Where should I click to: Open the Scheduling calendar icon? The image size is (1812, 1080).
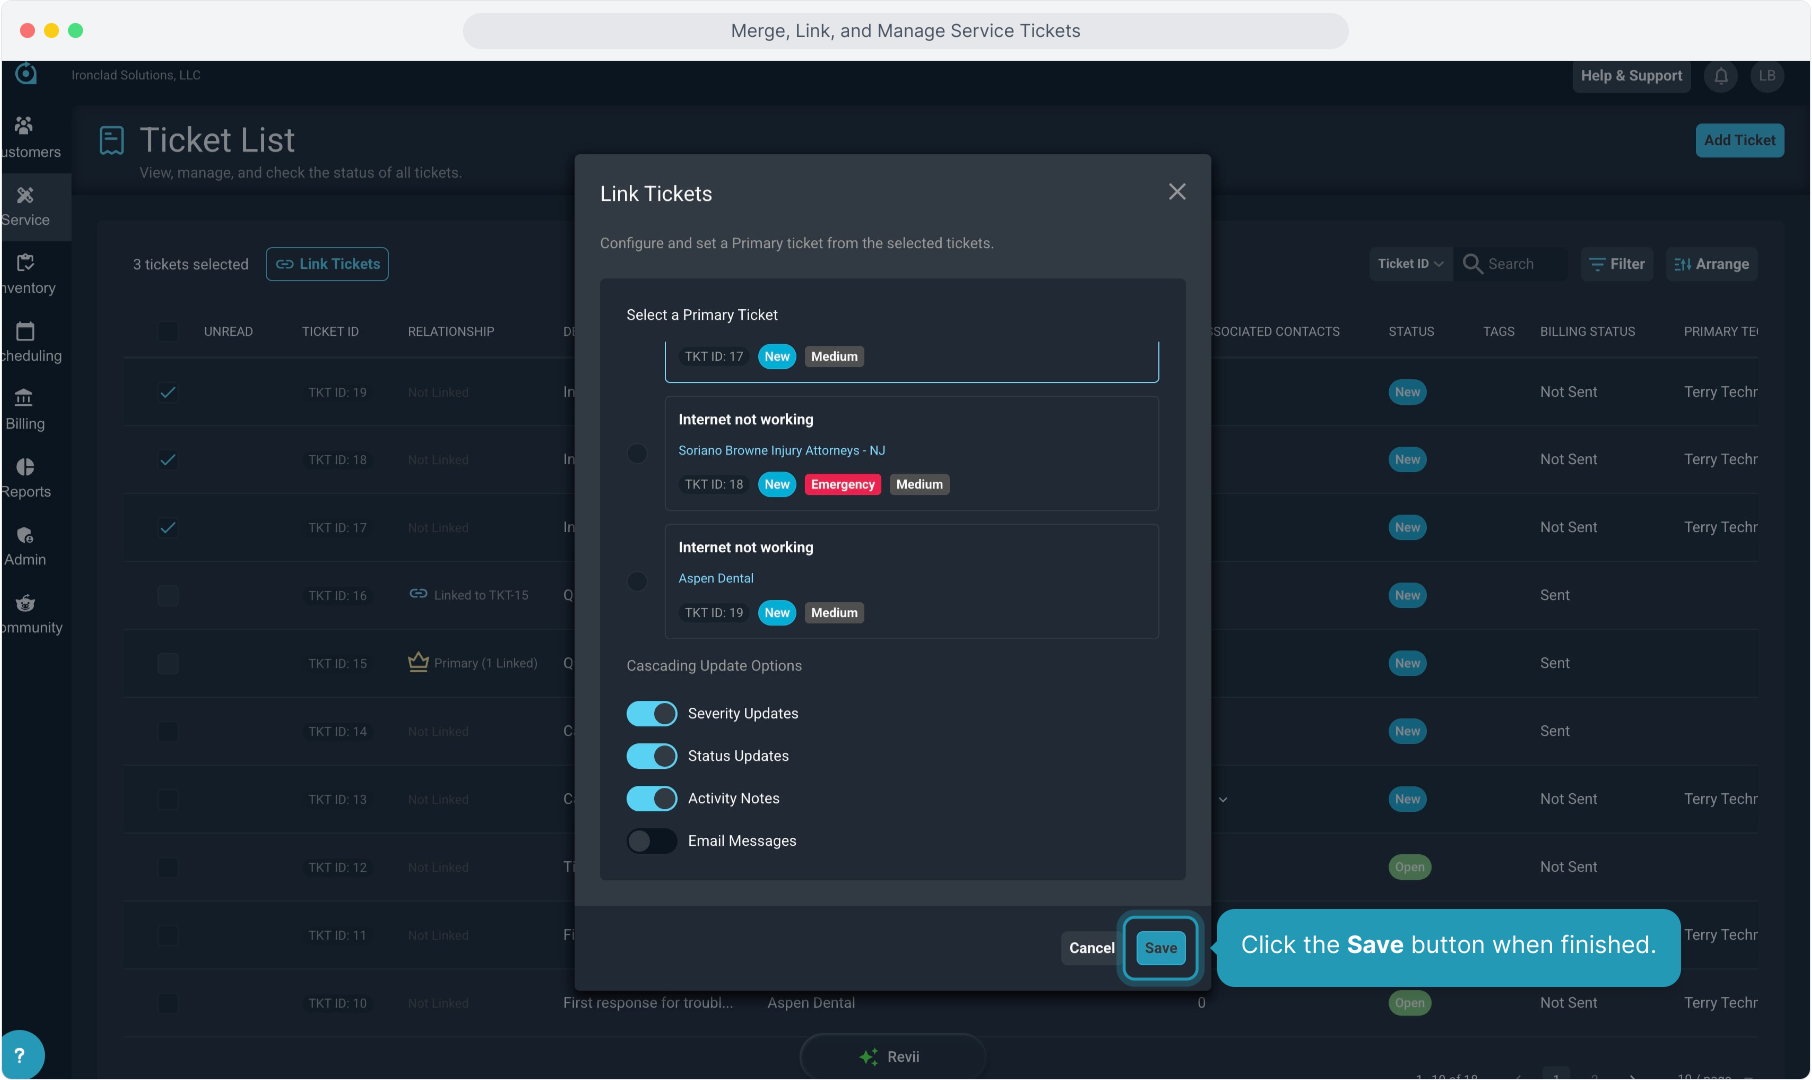tap(25, 331)
